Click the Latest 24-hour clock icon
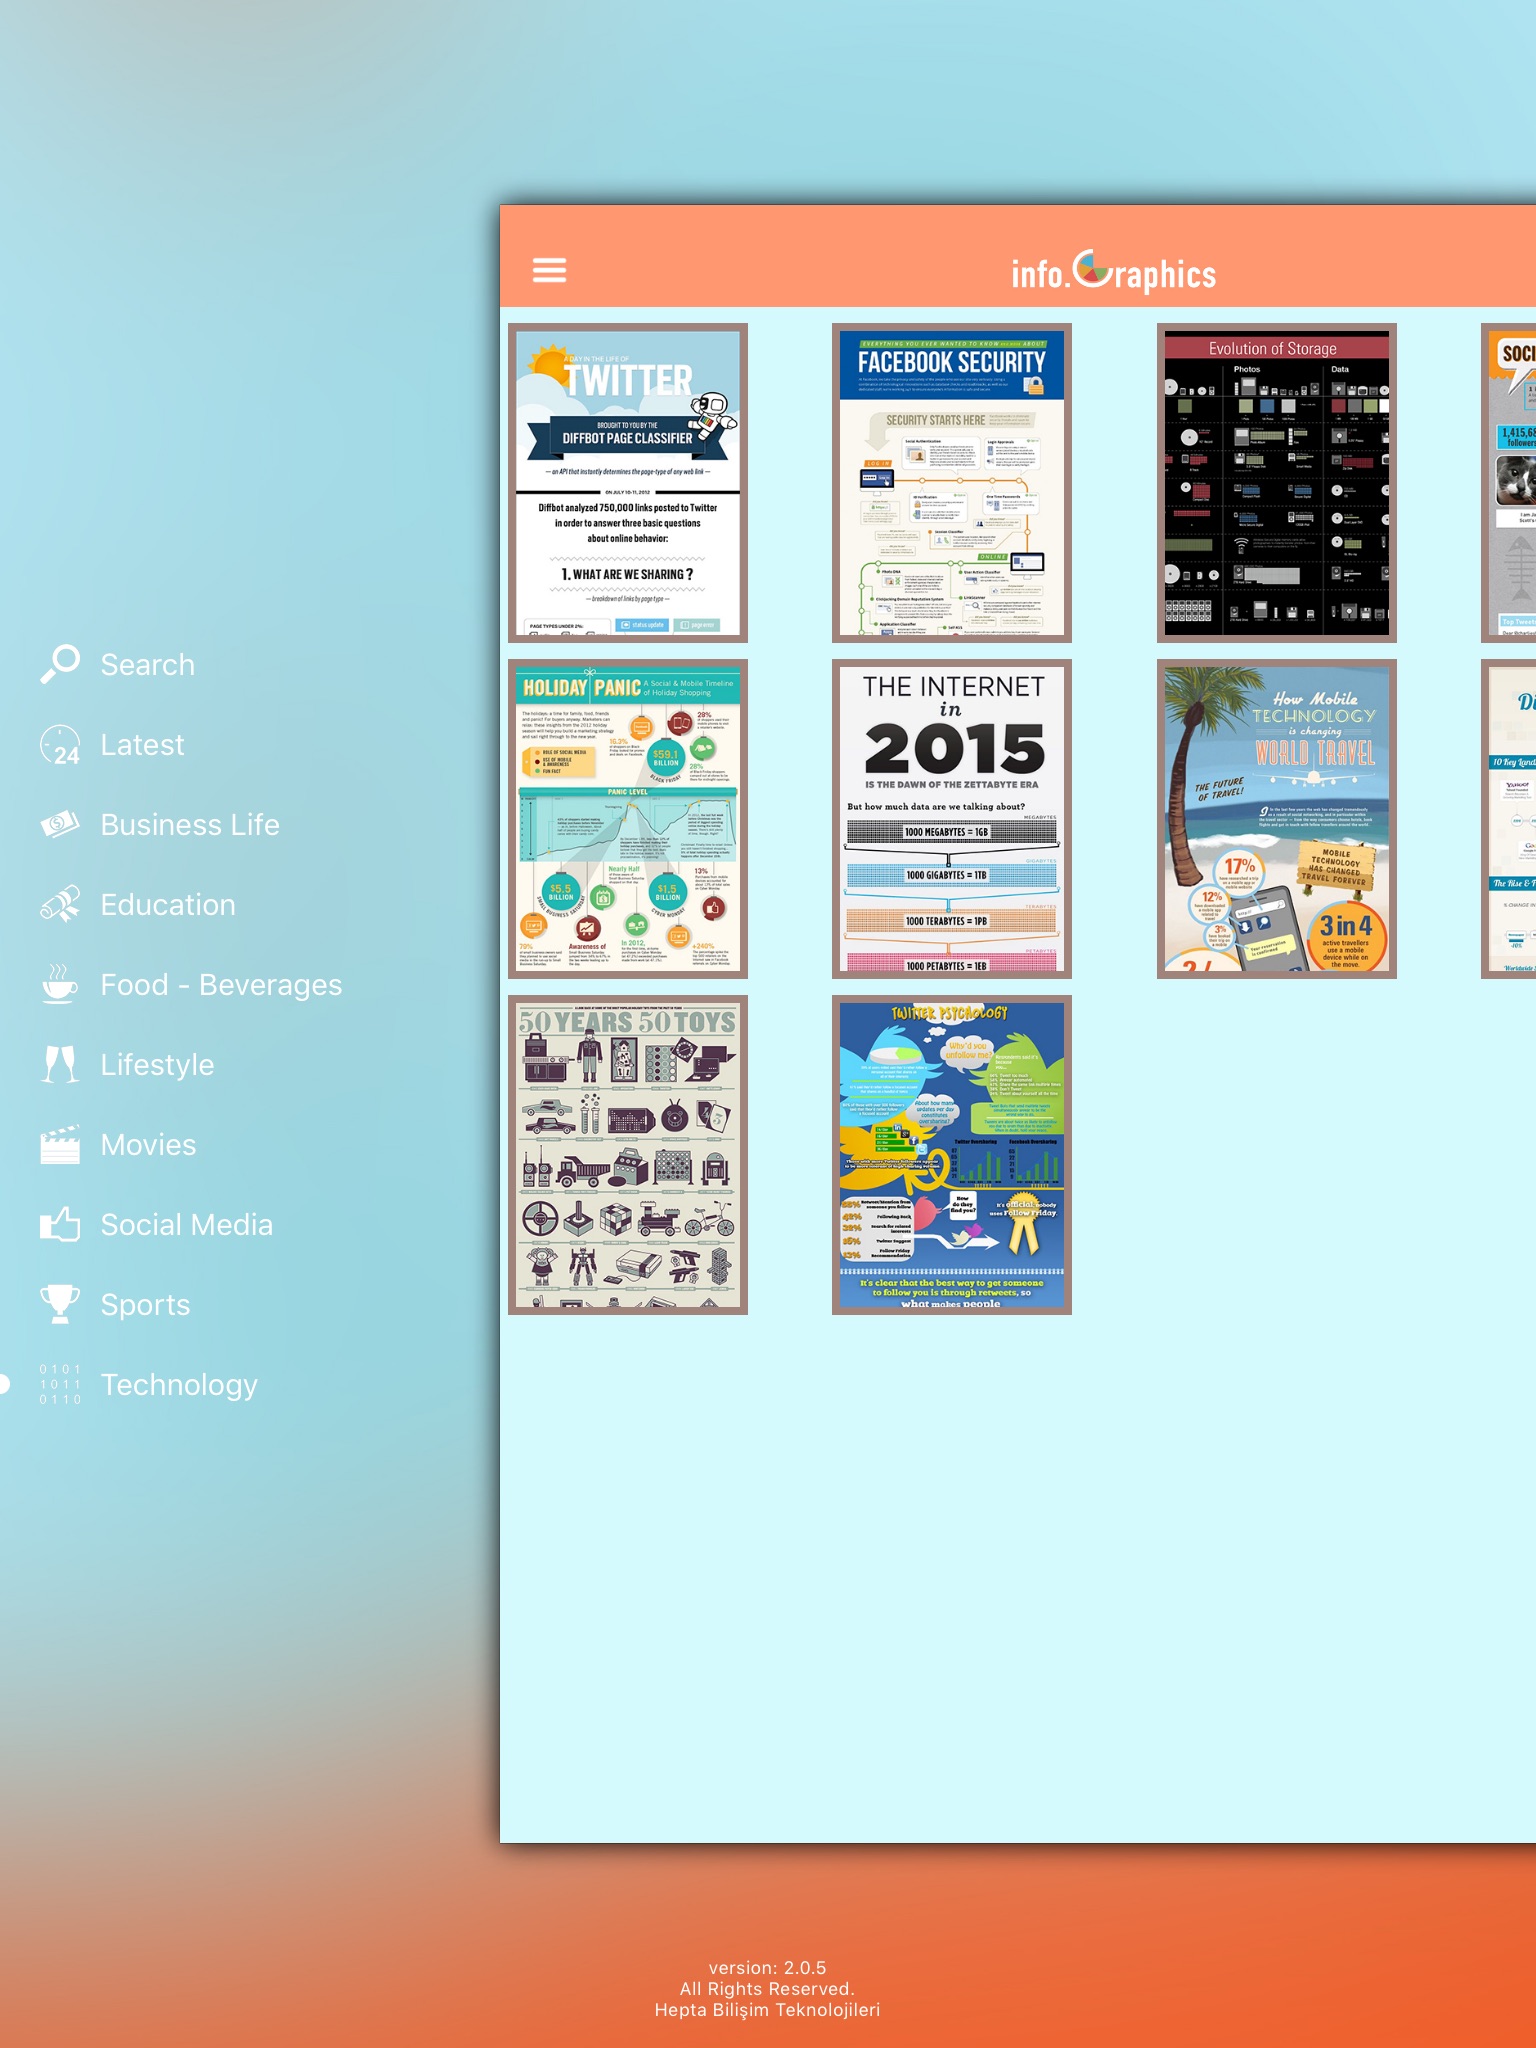1536x2048 pixels. click(60, 745)
